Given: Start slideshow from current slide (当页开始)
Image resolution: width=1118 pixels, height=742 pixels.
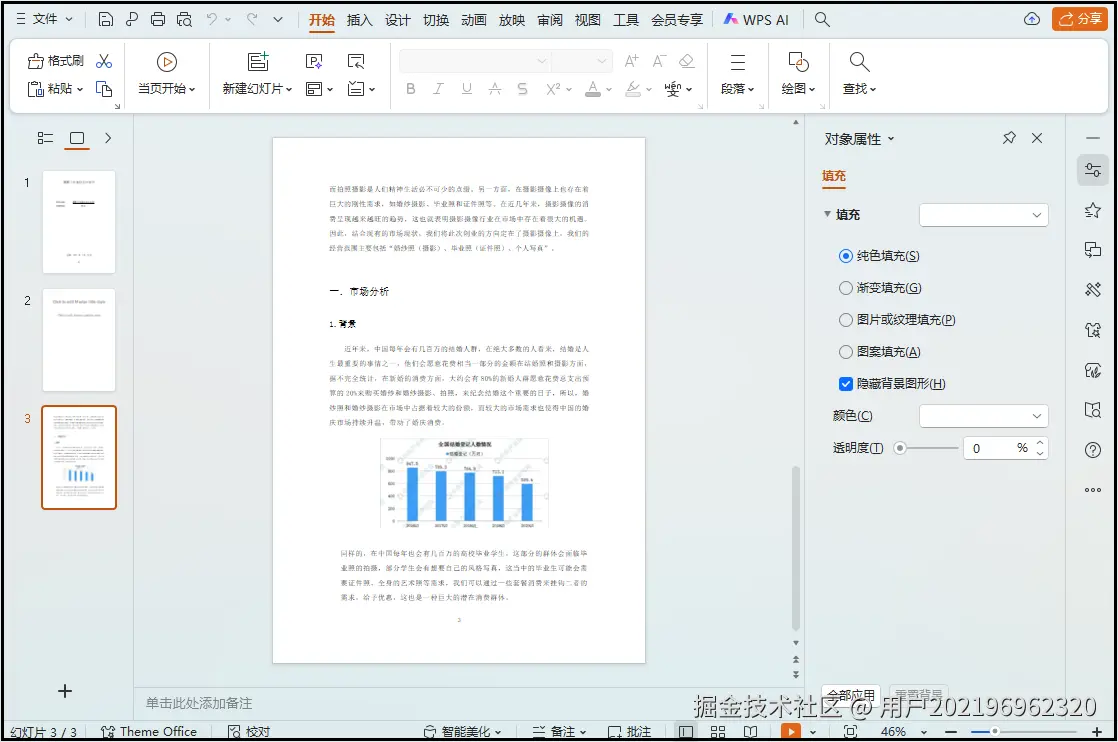Looking at the screenshot, I should (x=166, y=62).
